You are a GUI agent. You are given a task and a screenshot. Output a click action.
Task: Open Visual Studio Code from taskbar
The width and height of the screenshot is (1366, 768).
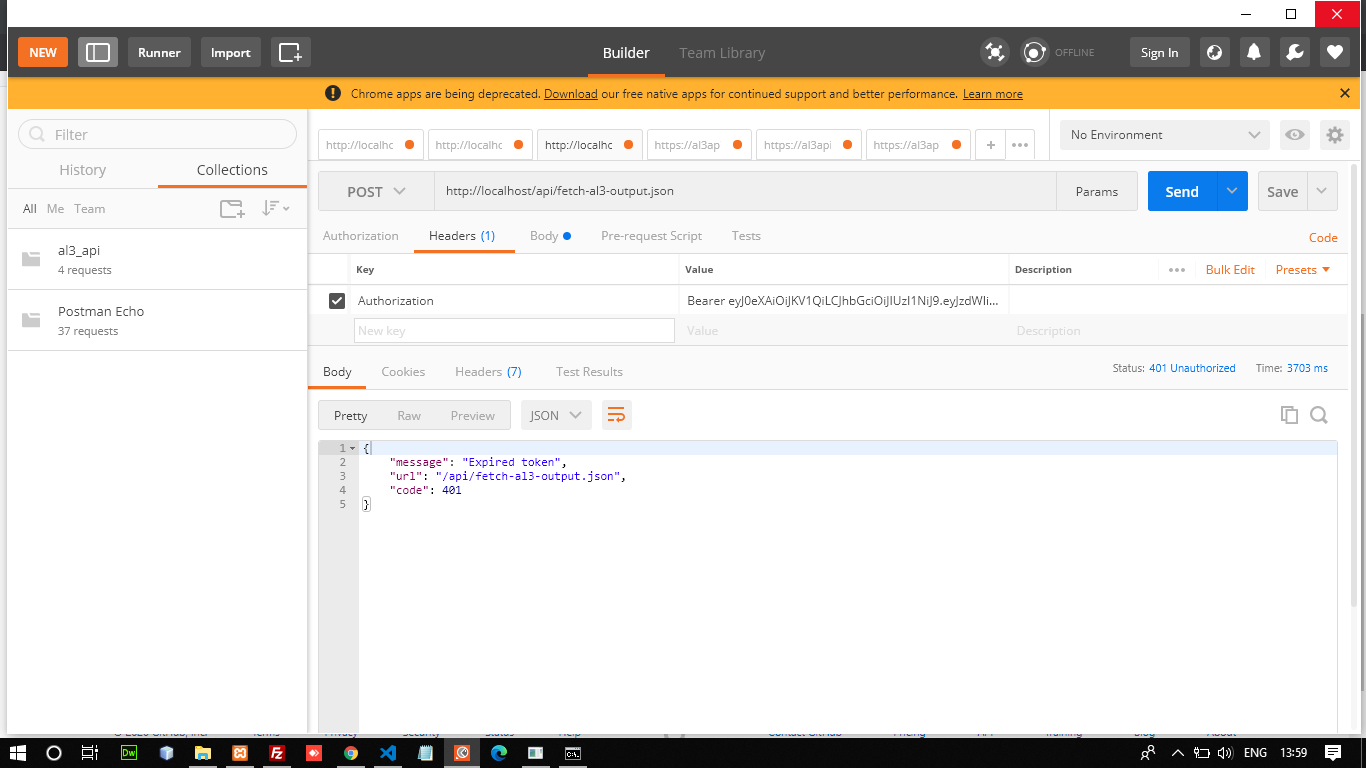388,753
